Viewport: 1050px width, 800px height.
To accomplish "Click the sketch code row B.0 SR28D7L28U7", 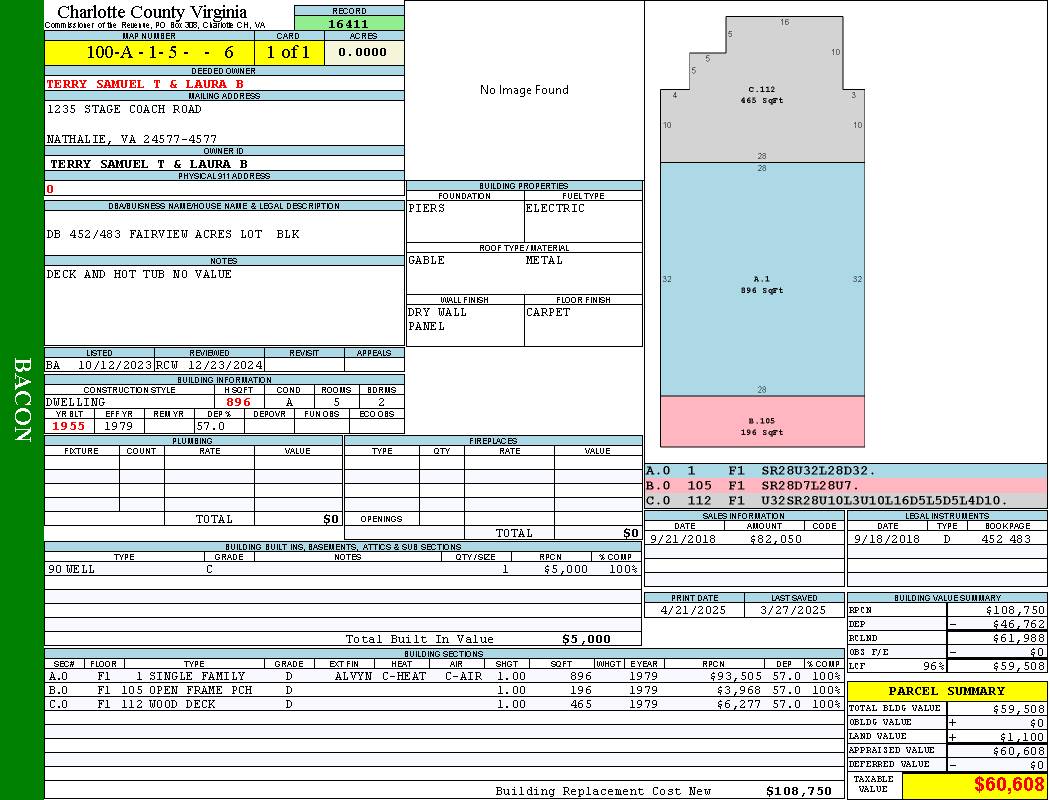I will [x=846, y=486].
